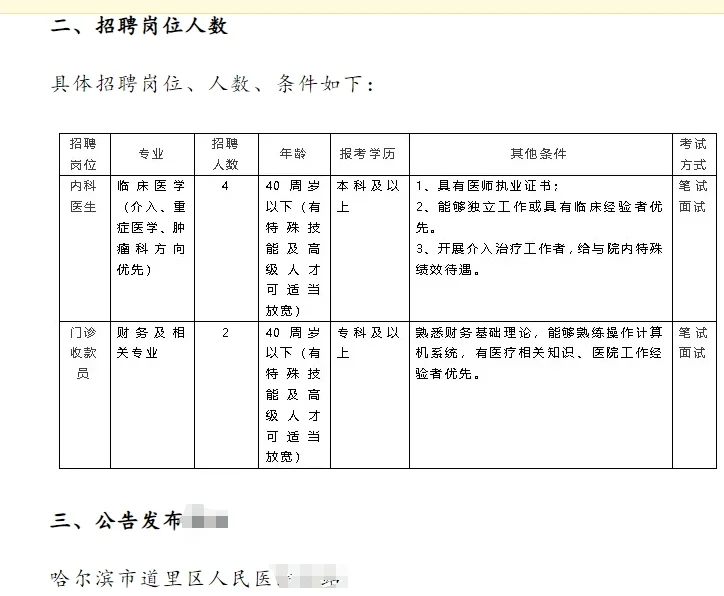This screenshot has height=596, width=724.
Task: Click the line 哈尔滨市道里区人民医
Action: pyautogui.click(x=161, y=578)
